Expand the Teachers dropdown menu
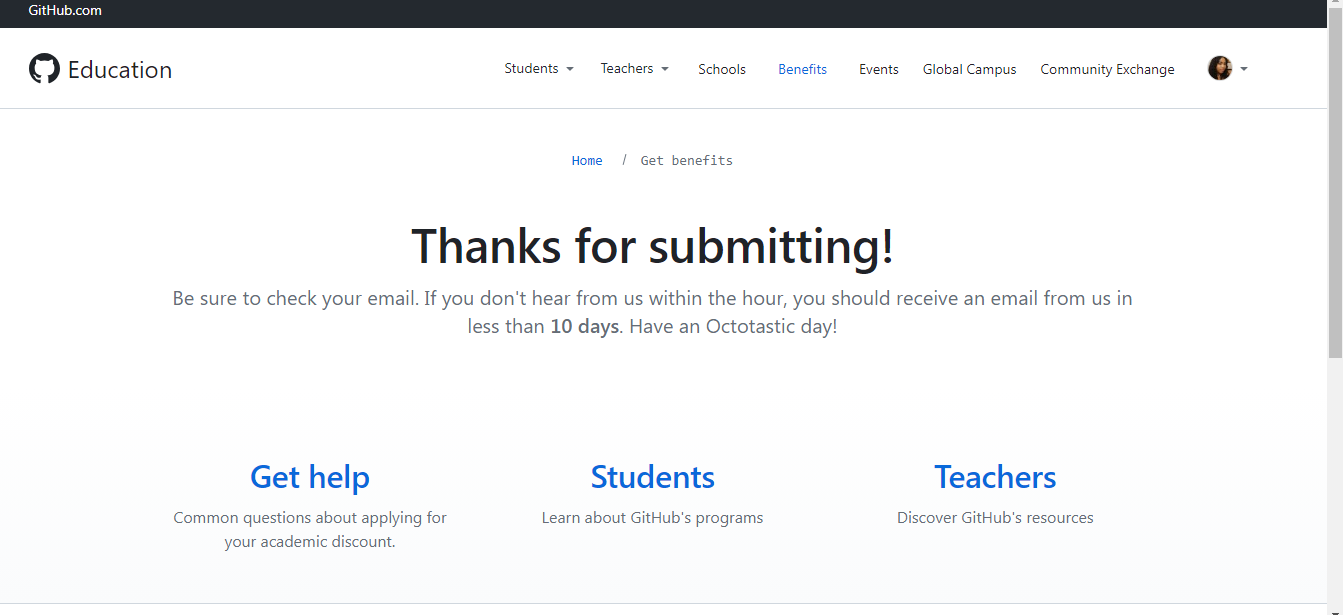Screen dimensions: 1343x615 [x=634, y=69]
